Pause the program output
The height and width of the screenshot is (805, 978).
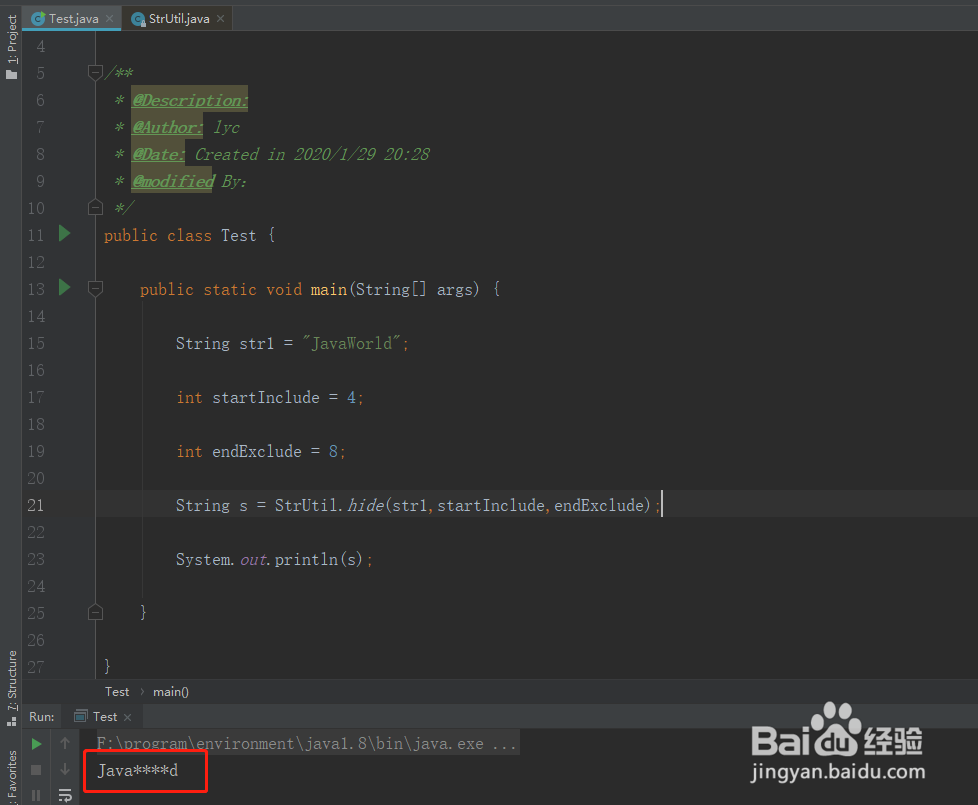coord(36,796)
